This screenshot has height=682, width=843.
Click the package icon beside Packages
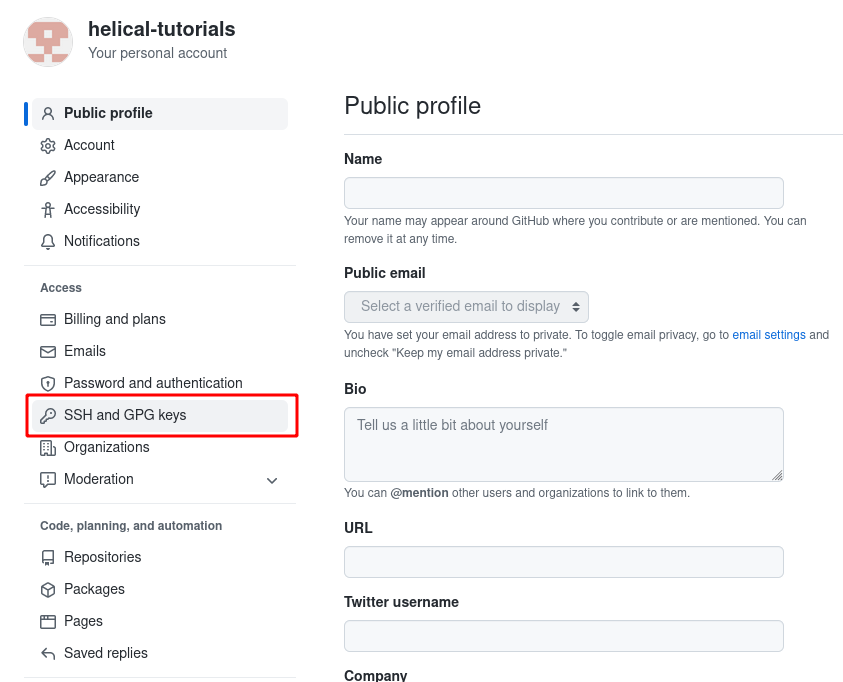coord(48,590)
